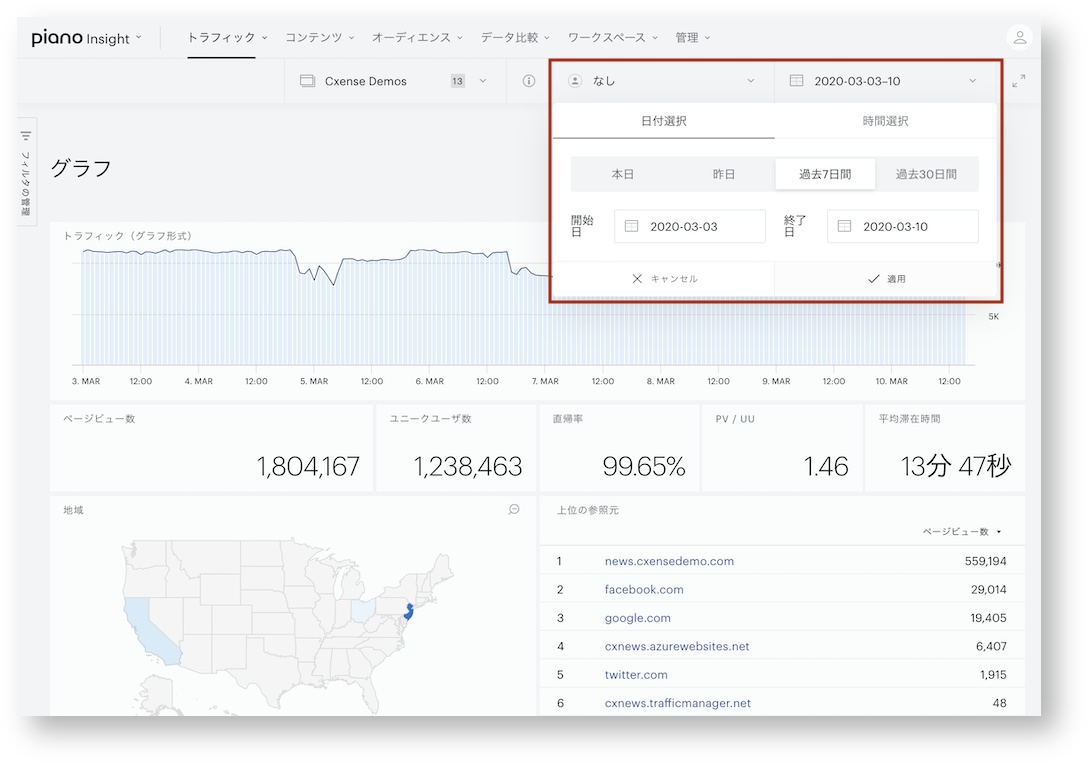The height and width of the screenshot is (764, 1089).
Task: Open the ページビュー数 sort dropdown
Action: point(962,531)
